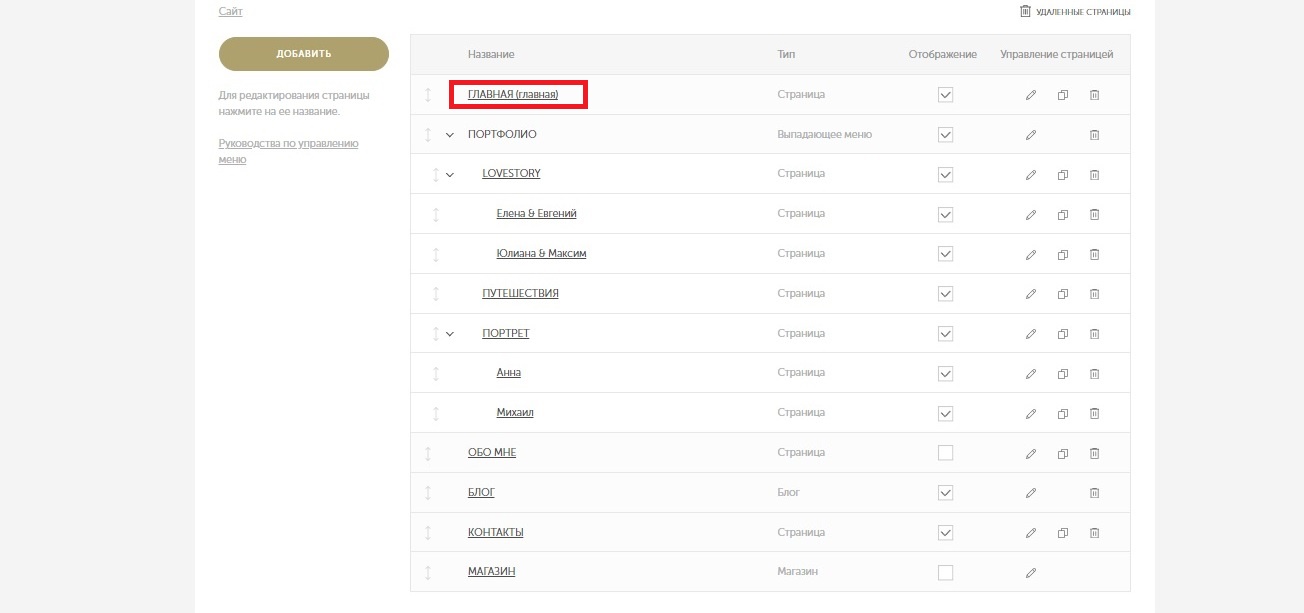Click the drag handle arrows for КОНТАКТЫ row
The width and height of the screenshot is (1304, 613).
[428, 533]
